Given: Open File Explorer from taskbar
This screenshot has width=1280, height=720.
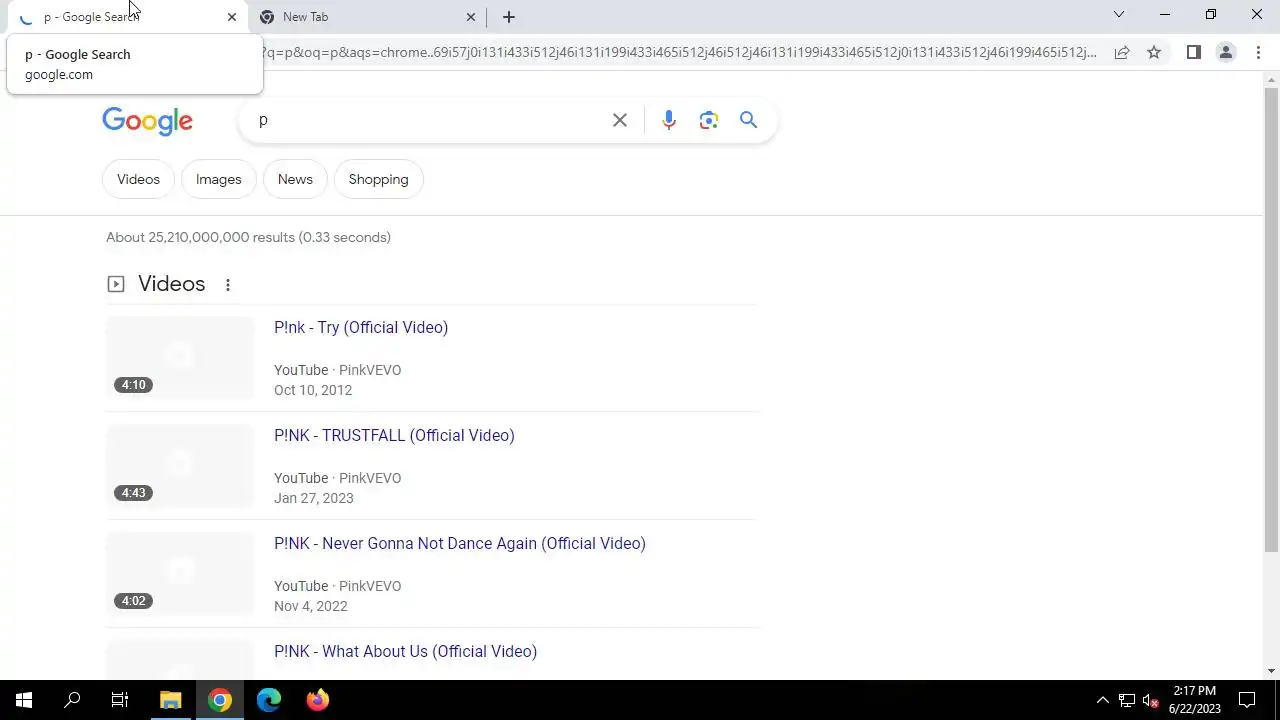Looking at the screenshot, I should click(170, 700).
